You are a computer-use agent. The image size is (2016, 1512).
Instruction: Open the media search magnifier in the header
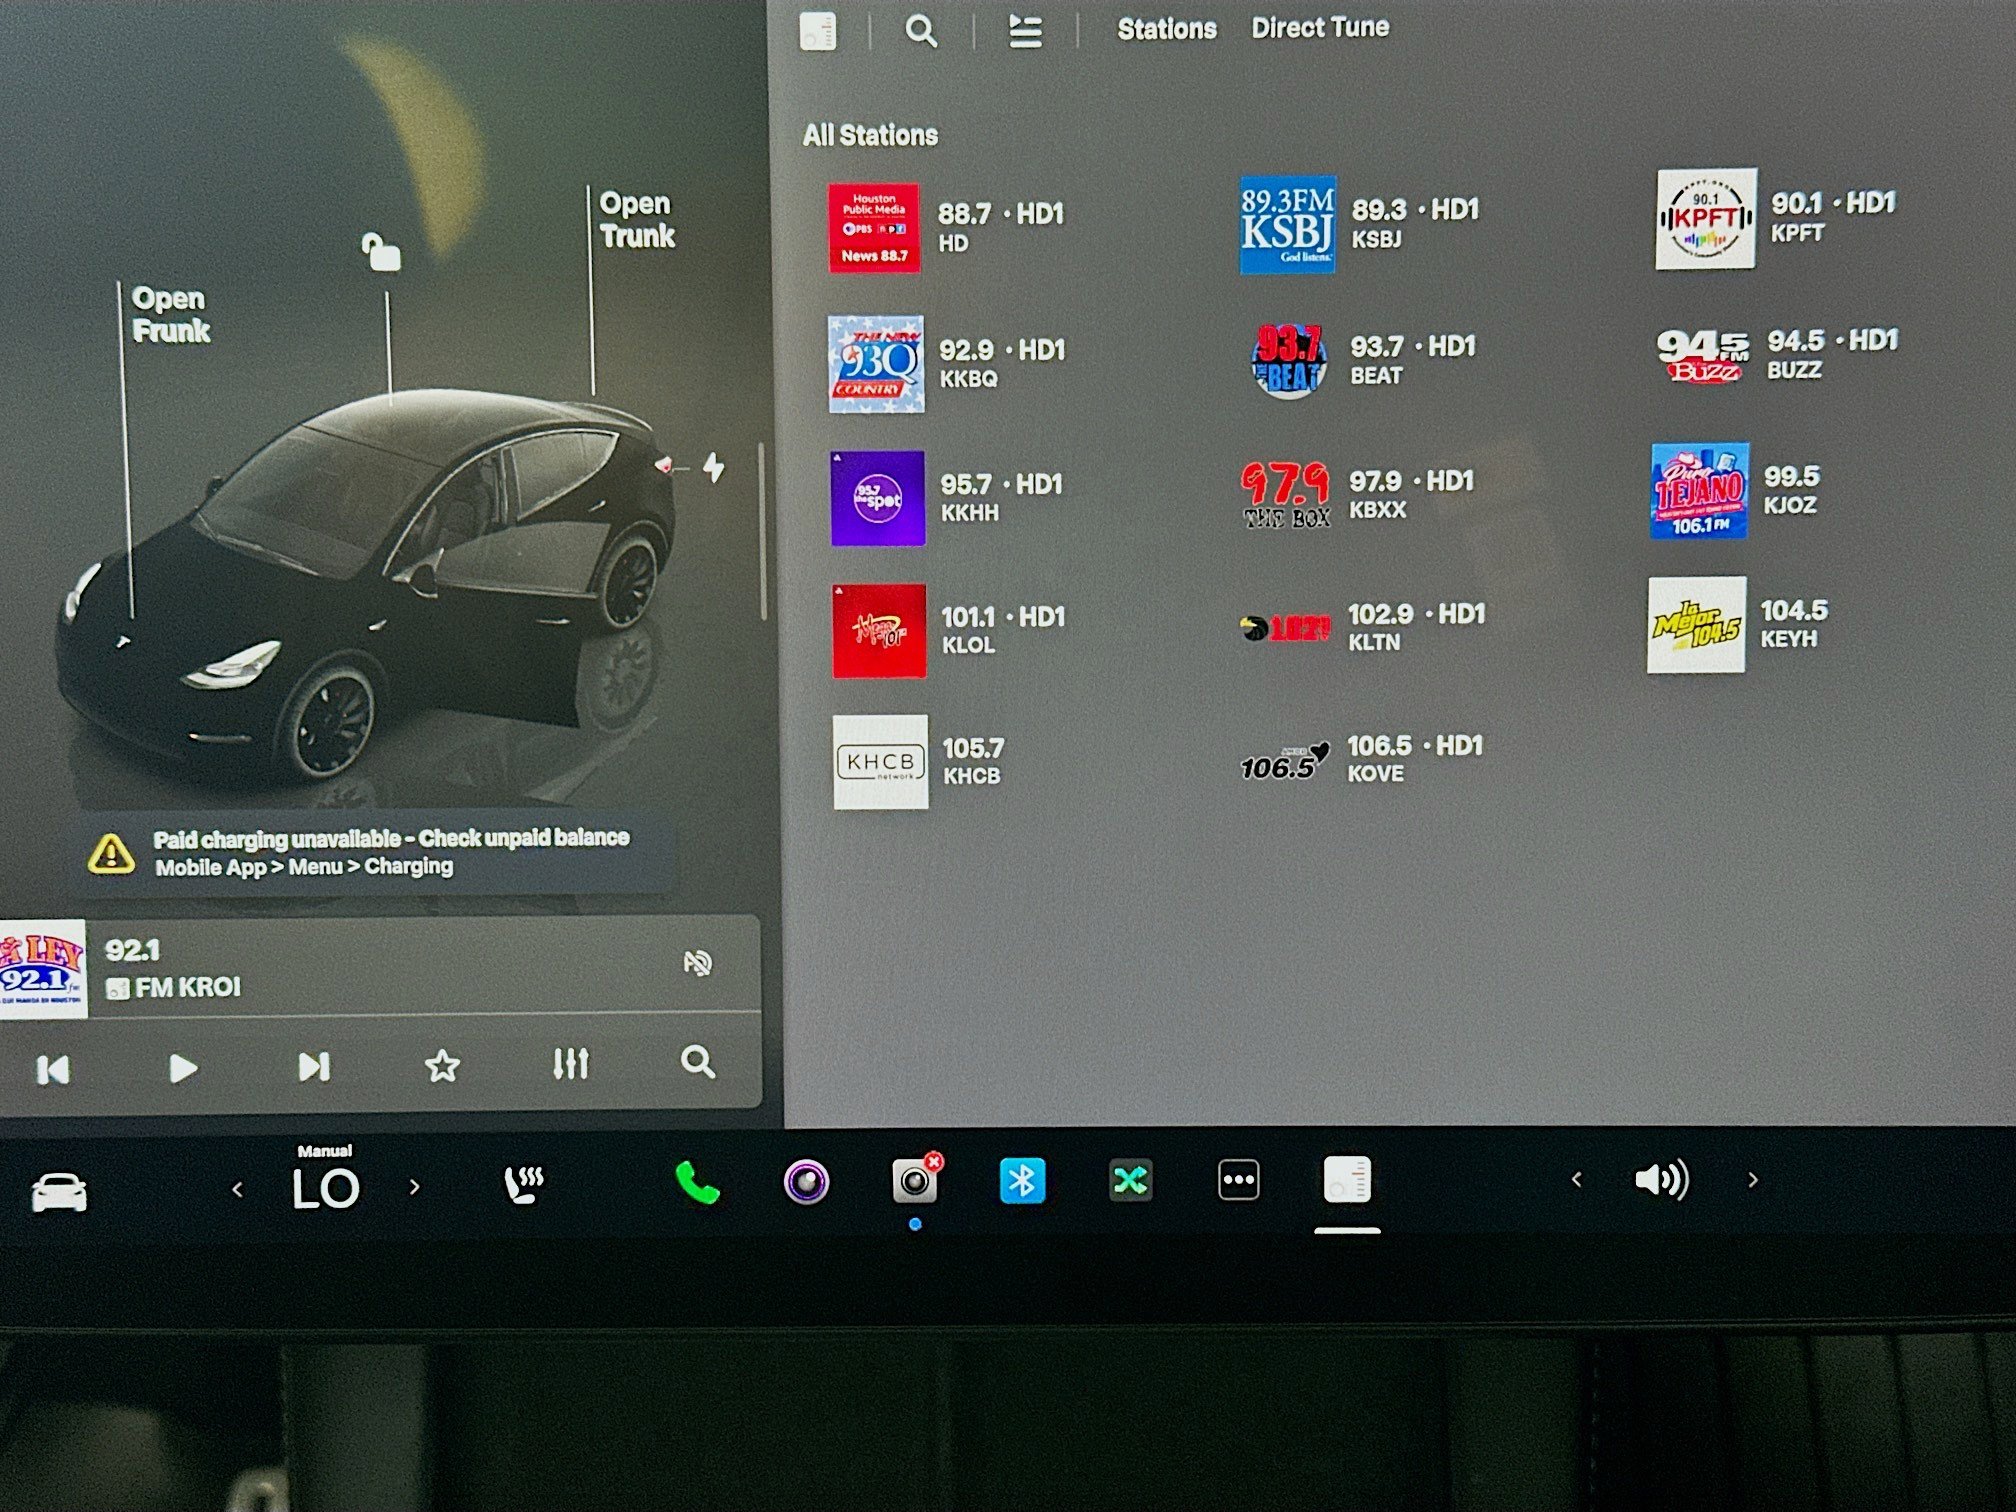[x=921, y=32]
